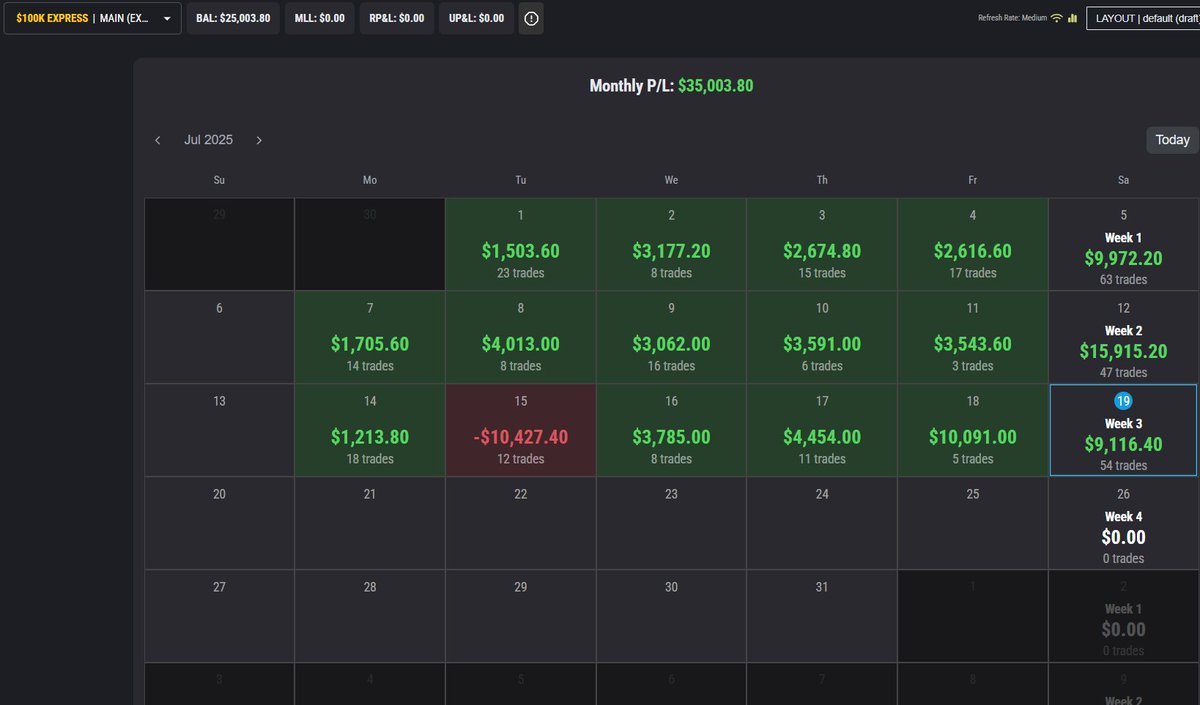Open Week 2 summary $15,915.20
Screen dimensions: 1200x705
click(1124, 337)
